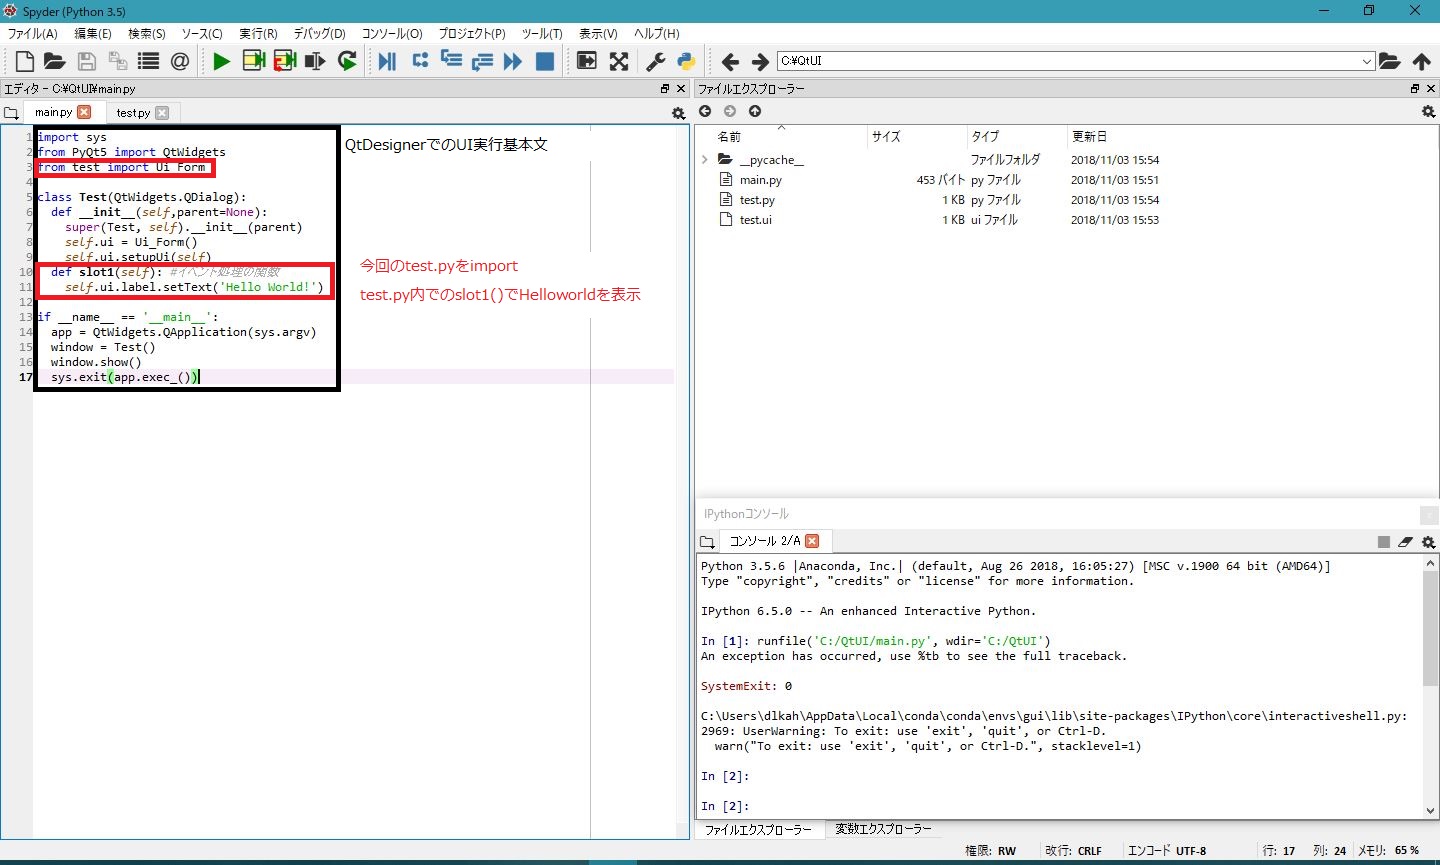The image size is (1440, 865).
Task: Run the current code cell
Action: pos(254,61)
